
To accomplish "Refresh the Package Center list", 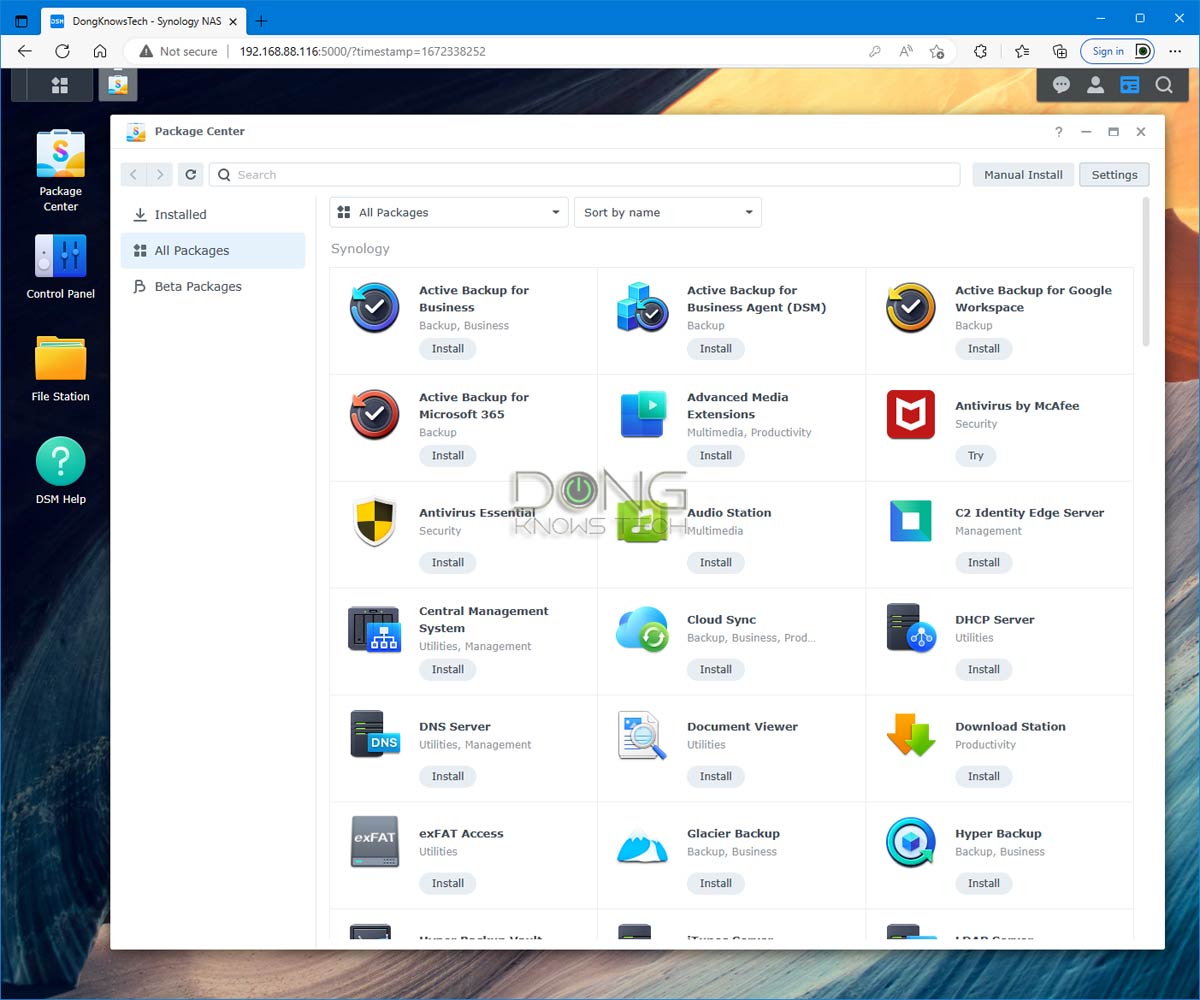I will coord(191,175).
